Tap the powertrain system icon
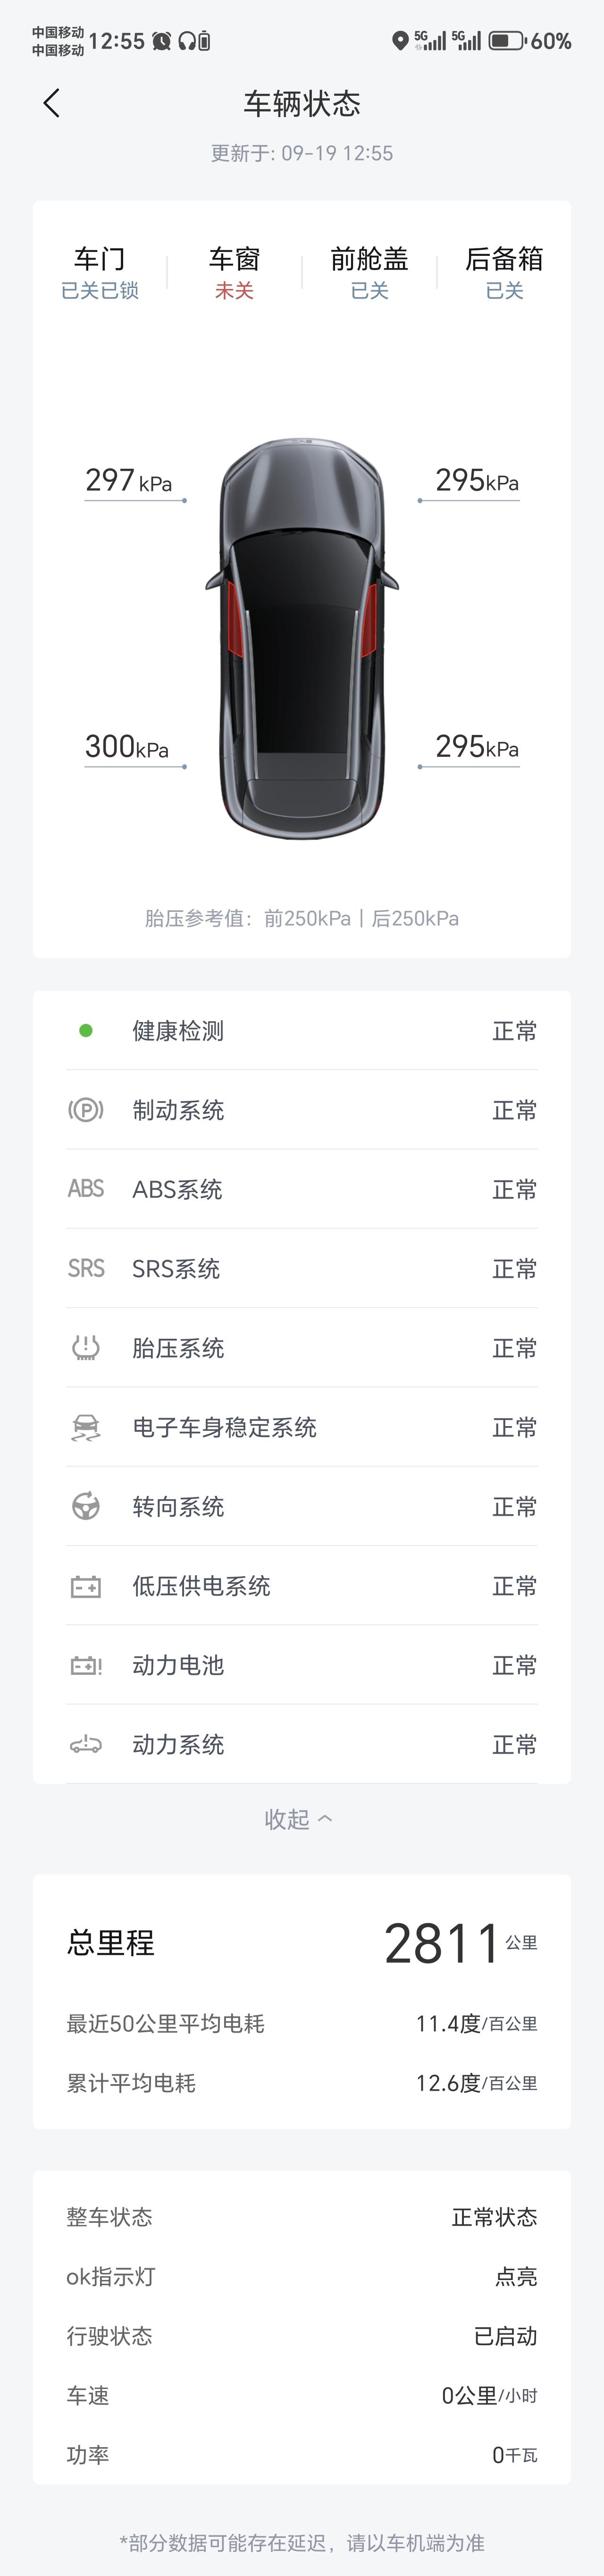 (x=86, y=1745)
